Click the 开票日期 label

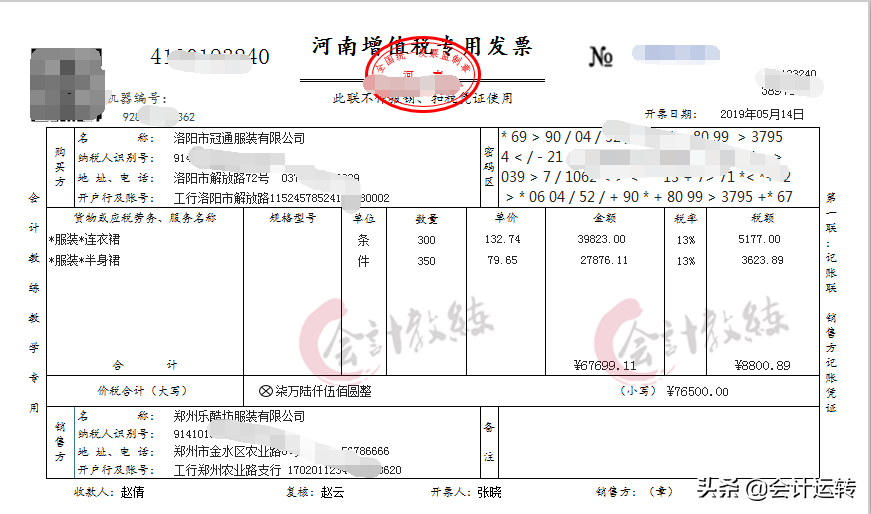coord(670,114)
